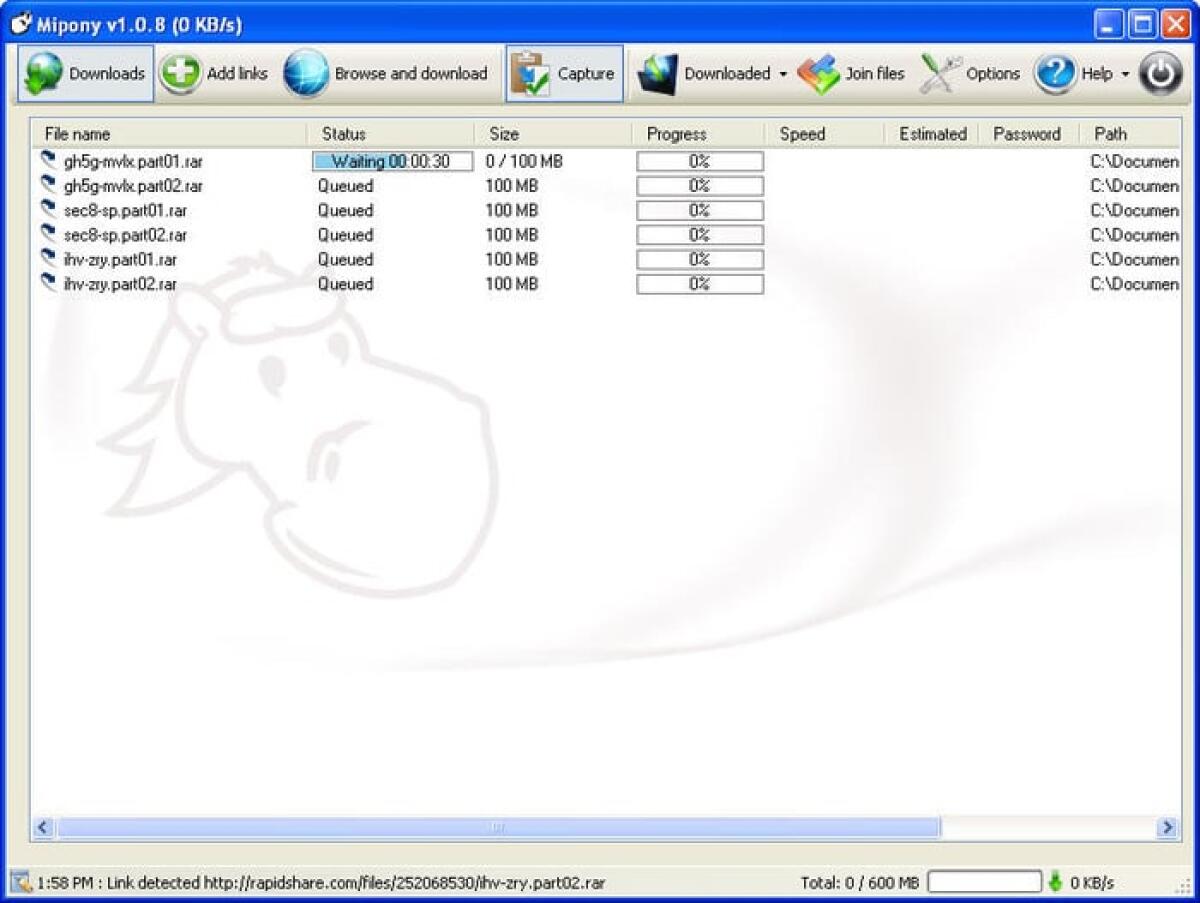Click the horizontal scrollbar right arrow
Screen dimensions: 1200x903
pos(1167,827)
